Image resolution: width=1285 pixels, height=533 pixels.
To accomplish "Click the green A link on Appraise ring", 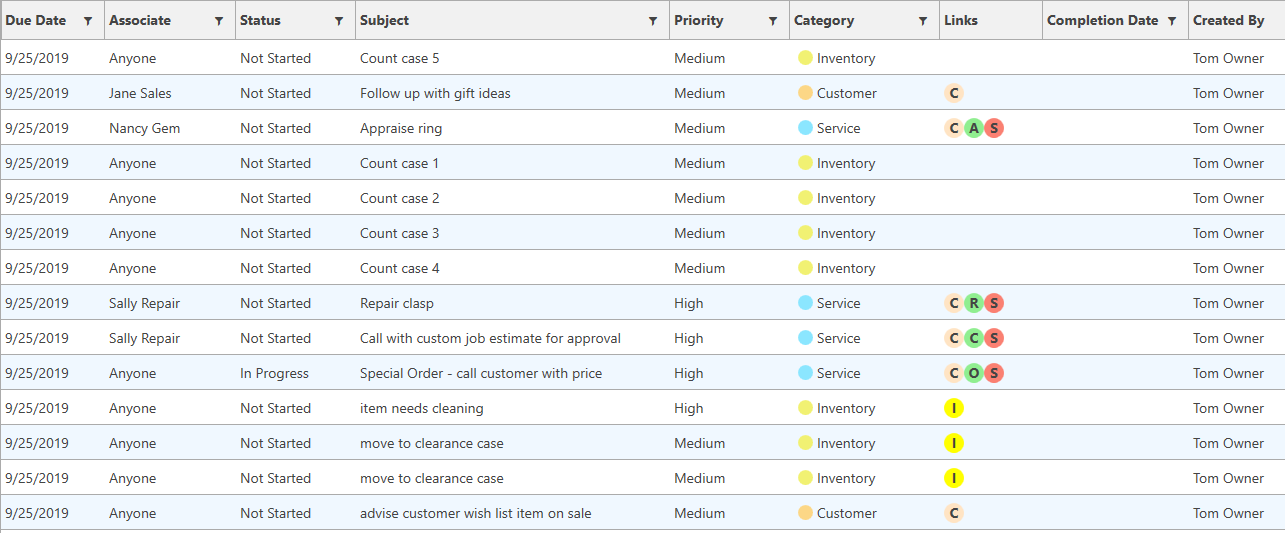I will tap(974, 128).
